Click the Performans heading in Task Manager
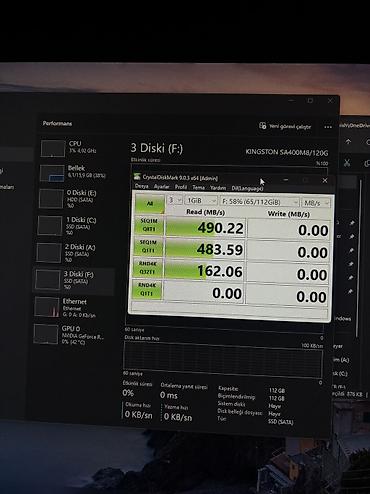 point(57,123)
